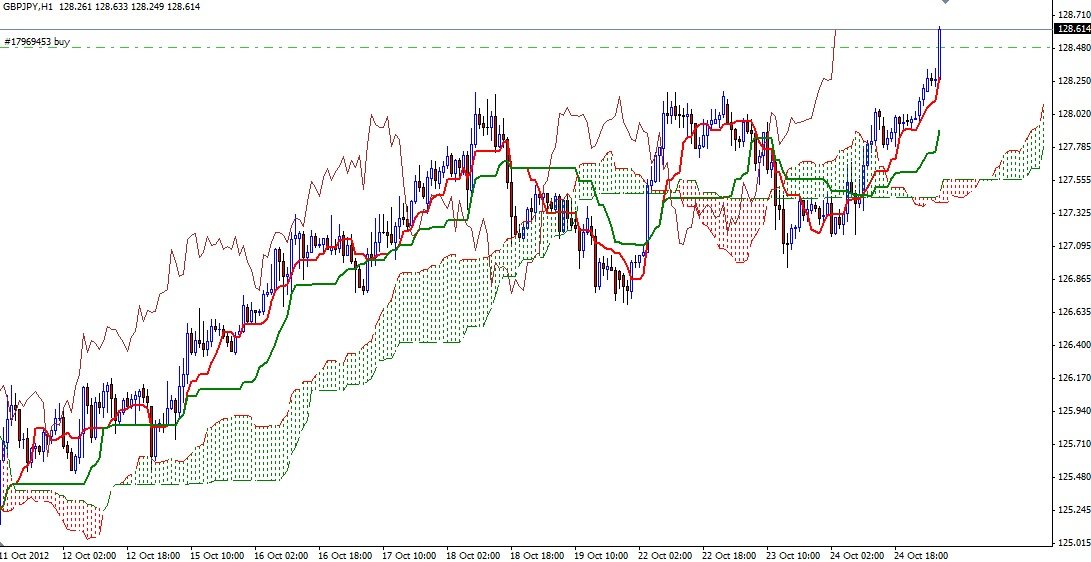
Task: Click the 128.710 price at axis top
Action: tap(1074, 15)
